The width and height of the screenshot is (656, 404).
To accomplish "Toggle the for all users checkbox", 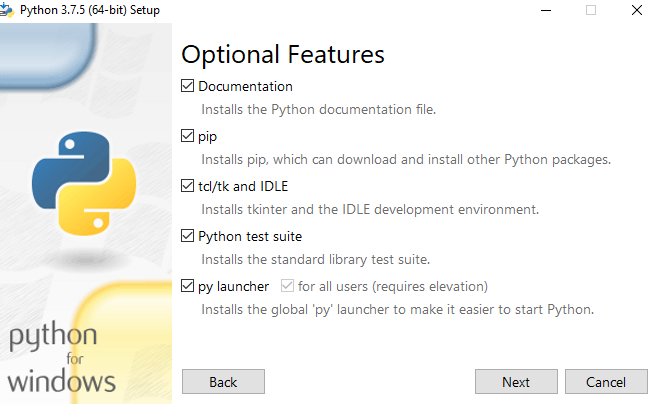I will (287, 286).
